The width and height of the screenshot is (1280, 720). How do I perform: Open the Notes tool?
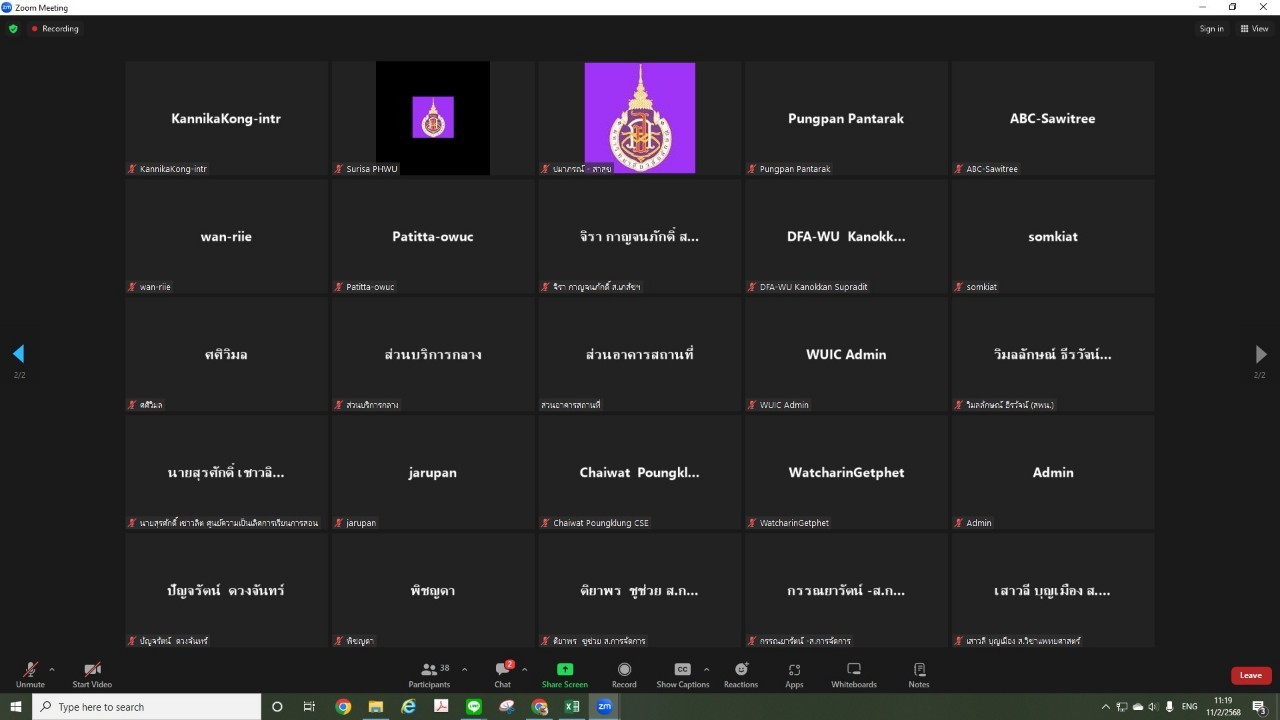[x=919, y=674]
